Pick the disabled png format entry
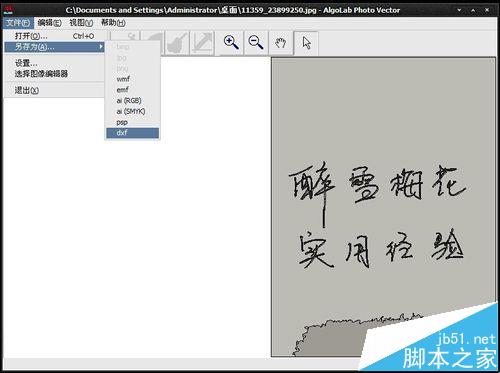Screen dimensions: 500x373 pyautogui.click(x=133, y=68)
